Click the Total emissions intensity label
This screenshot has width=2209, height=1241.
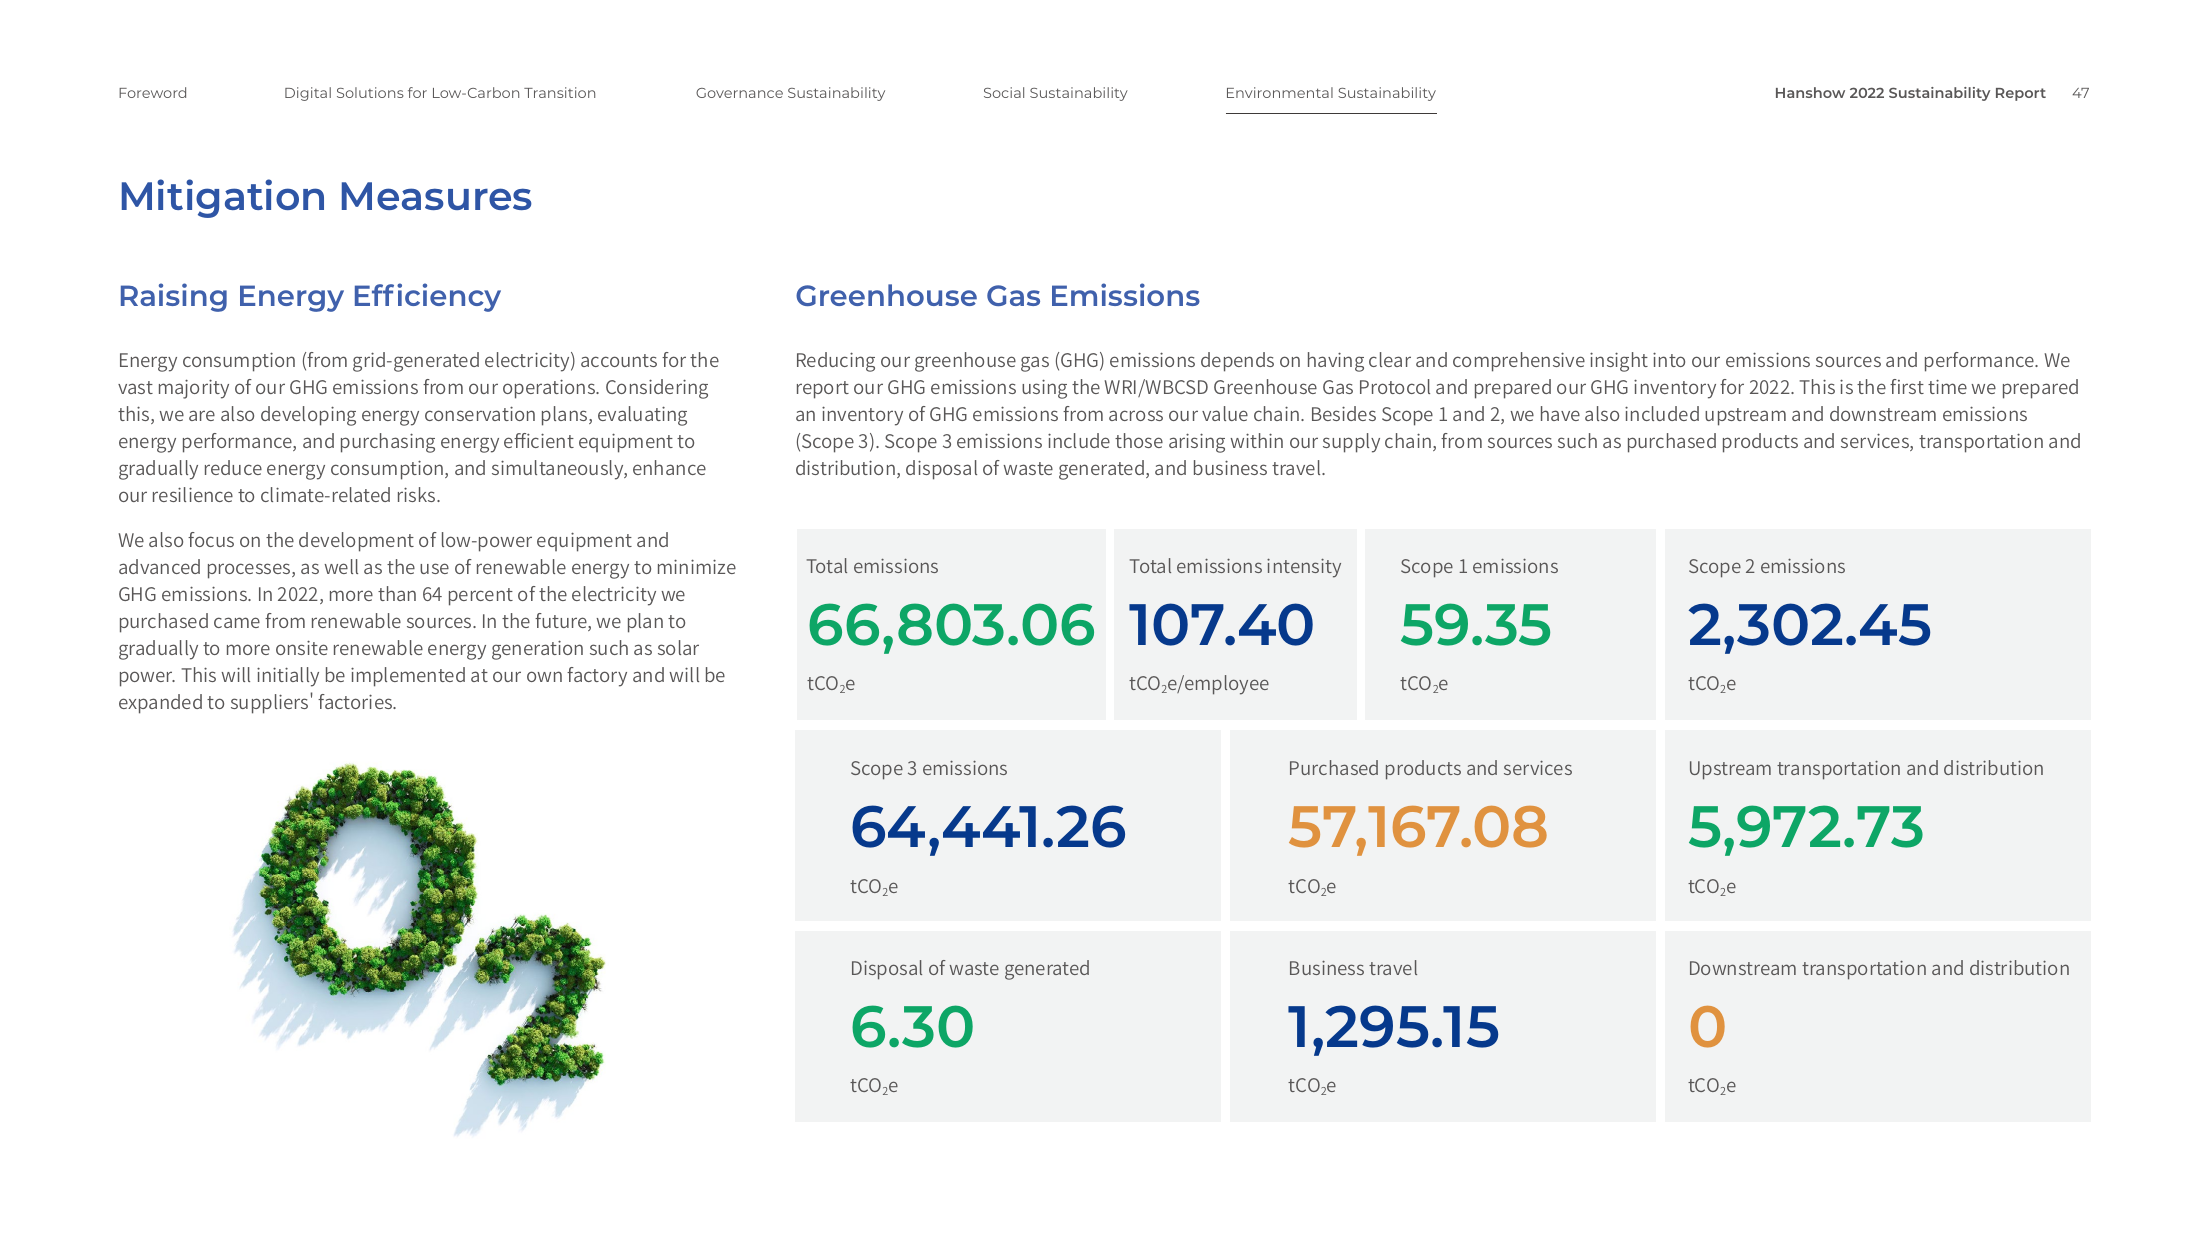pos(1235,566)
